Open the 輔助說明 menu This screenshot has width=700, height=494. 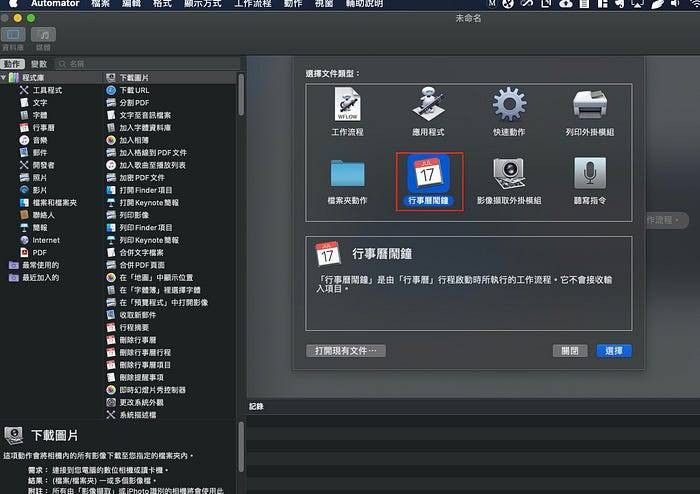click(364, 4)
